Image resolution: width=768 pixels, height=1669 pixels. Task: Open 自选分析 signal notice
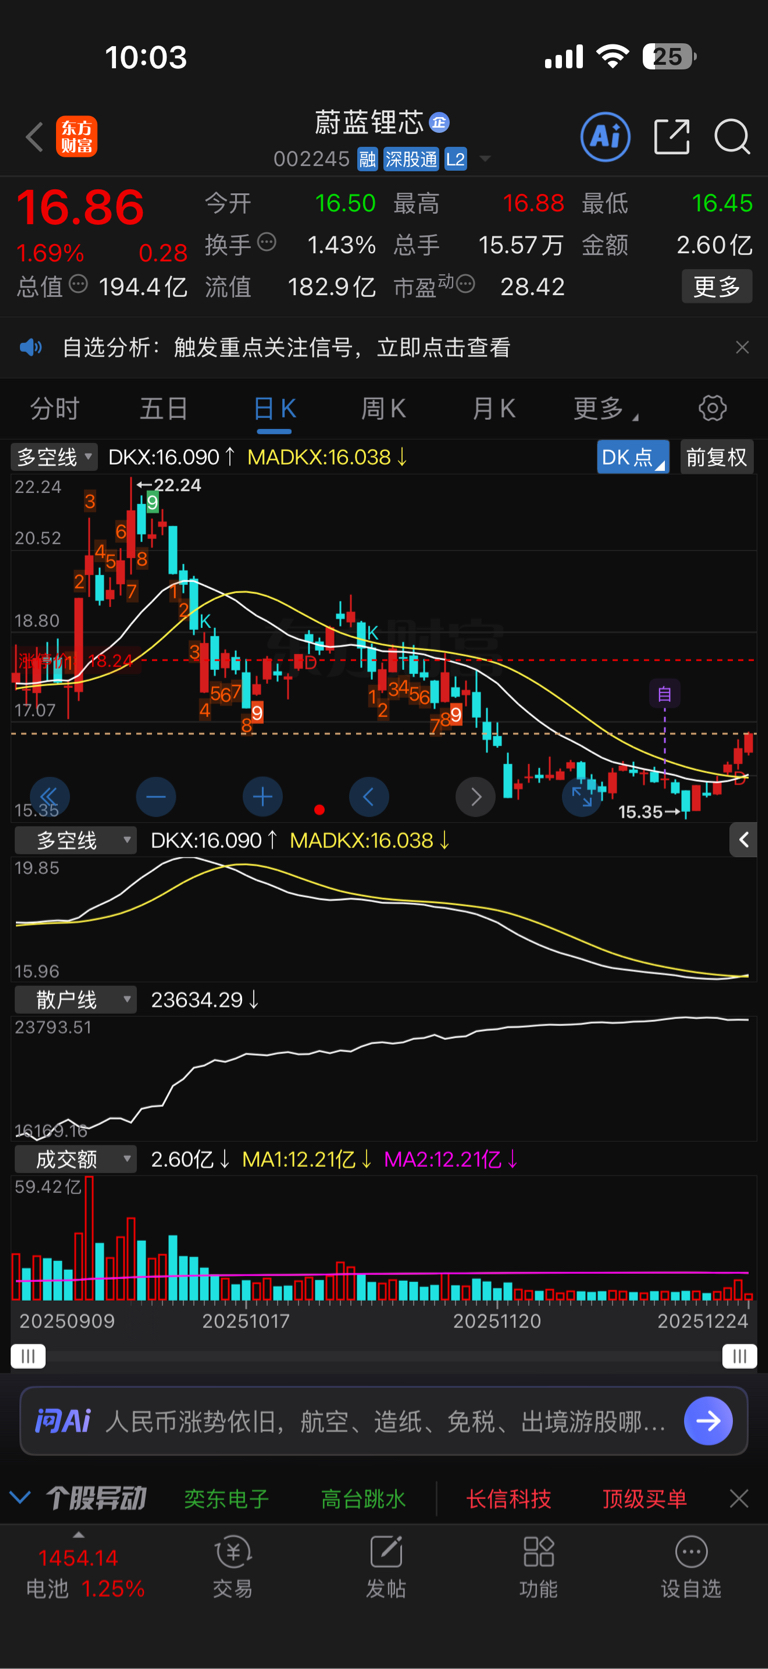(286, 347)
